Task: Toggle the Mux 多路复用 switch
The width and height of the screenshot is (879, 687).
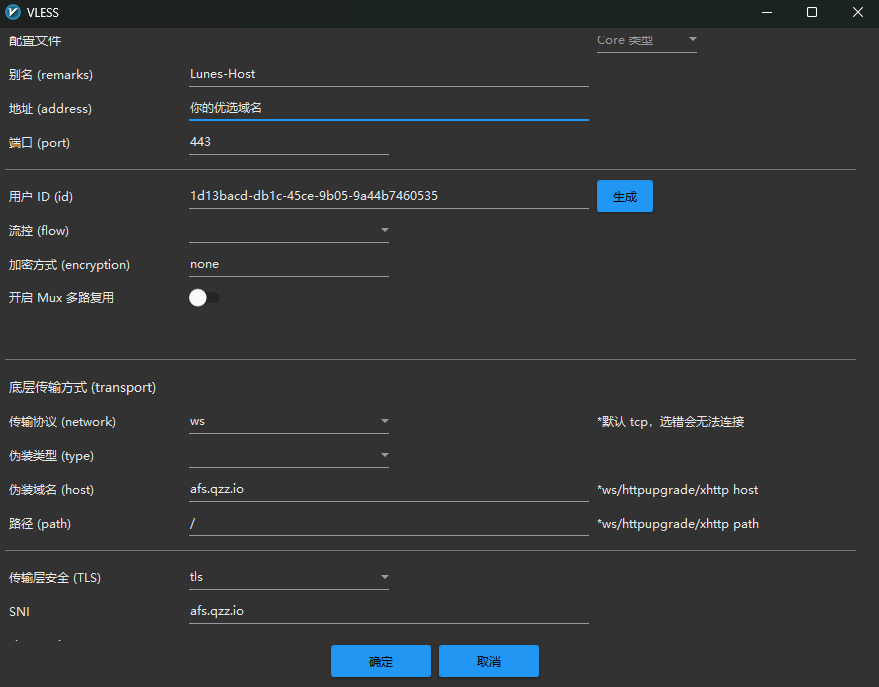Action: click(204, 298)
